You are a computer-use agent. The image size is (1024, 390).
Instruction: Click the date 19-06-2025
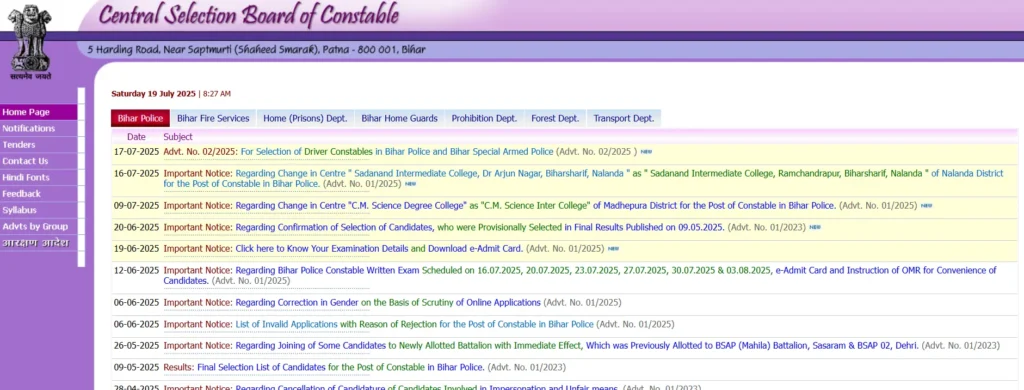pyautogui.click(x=136, y=249)
